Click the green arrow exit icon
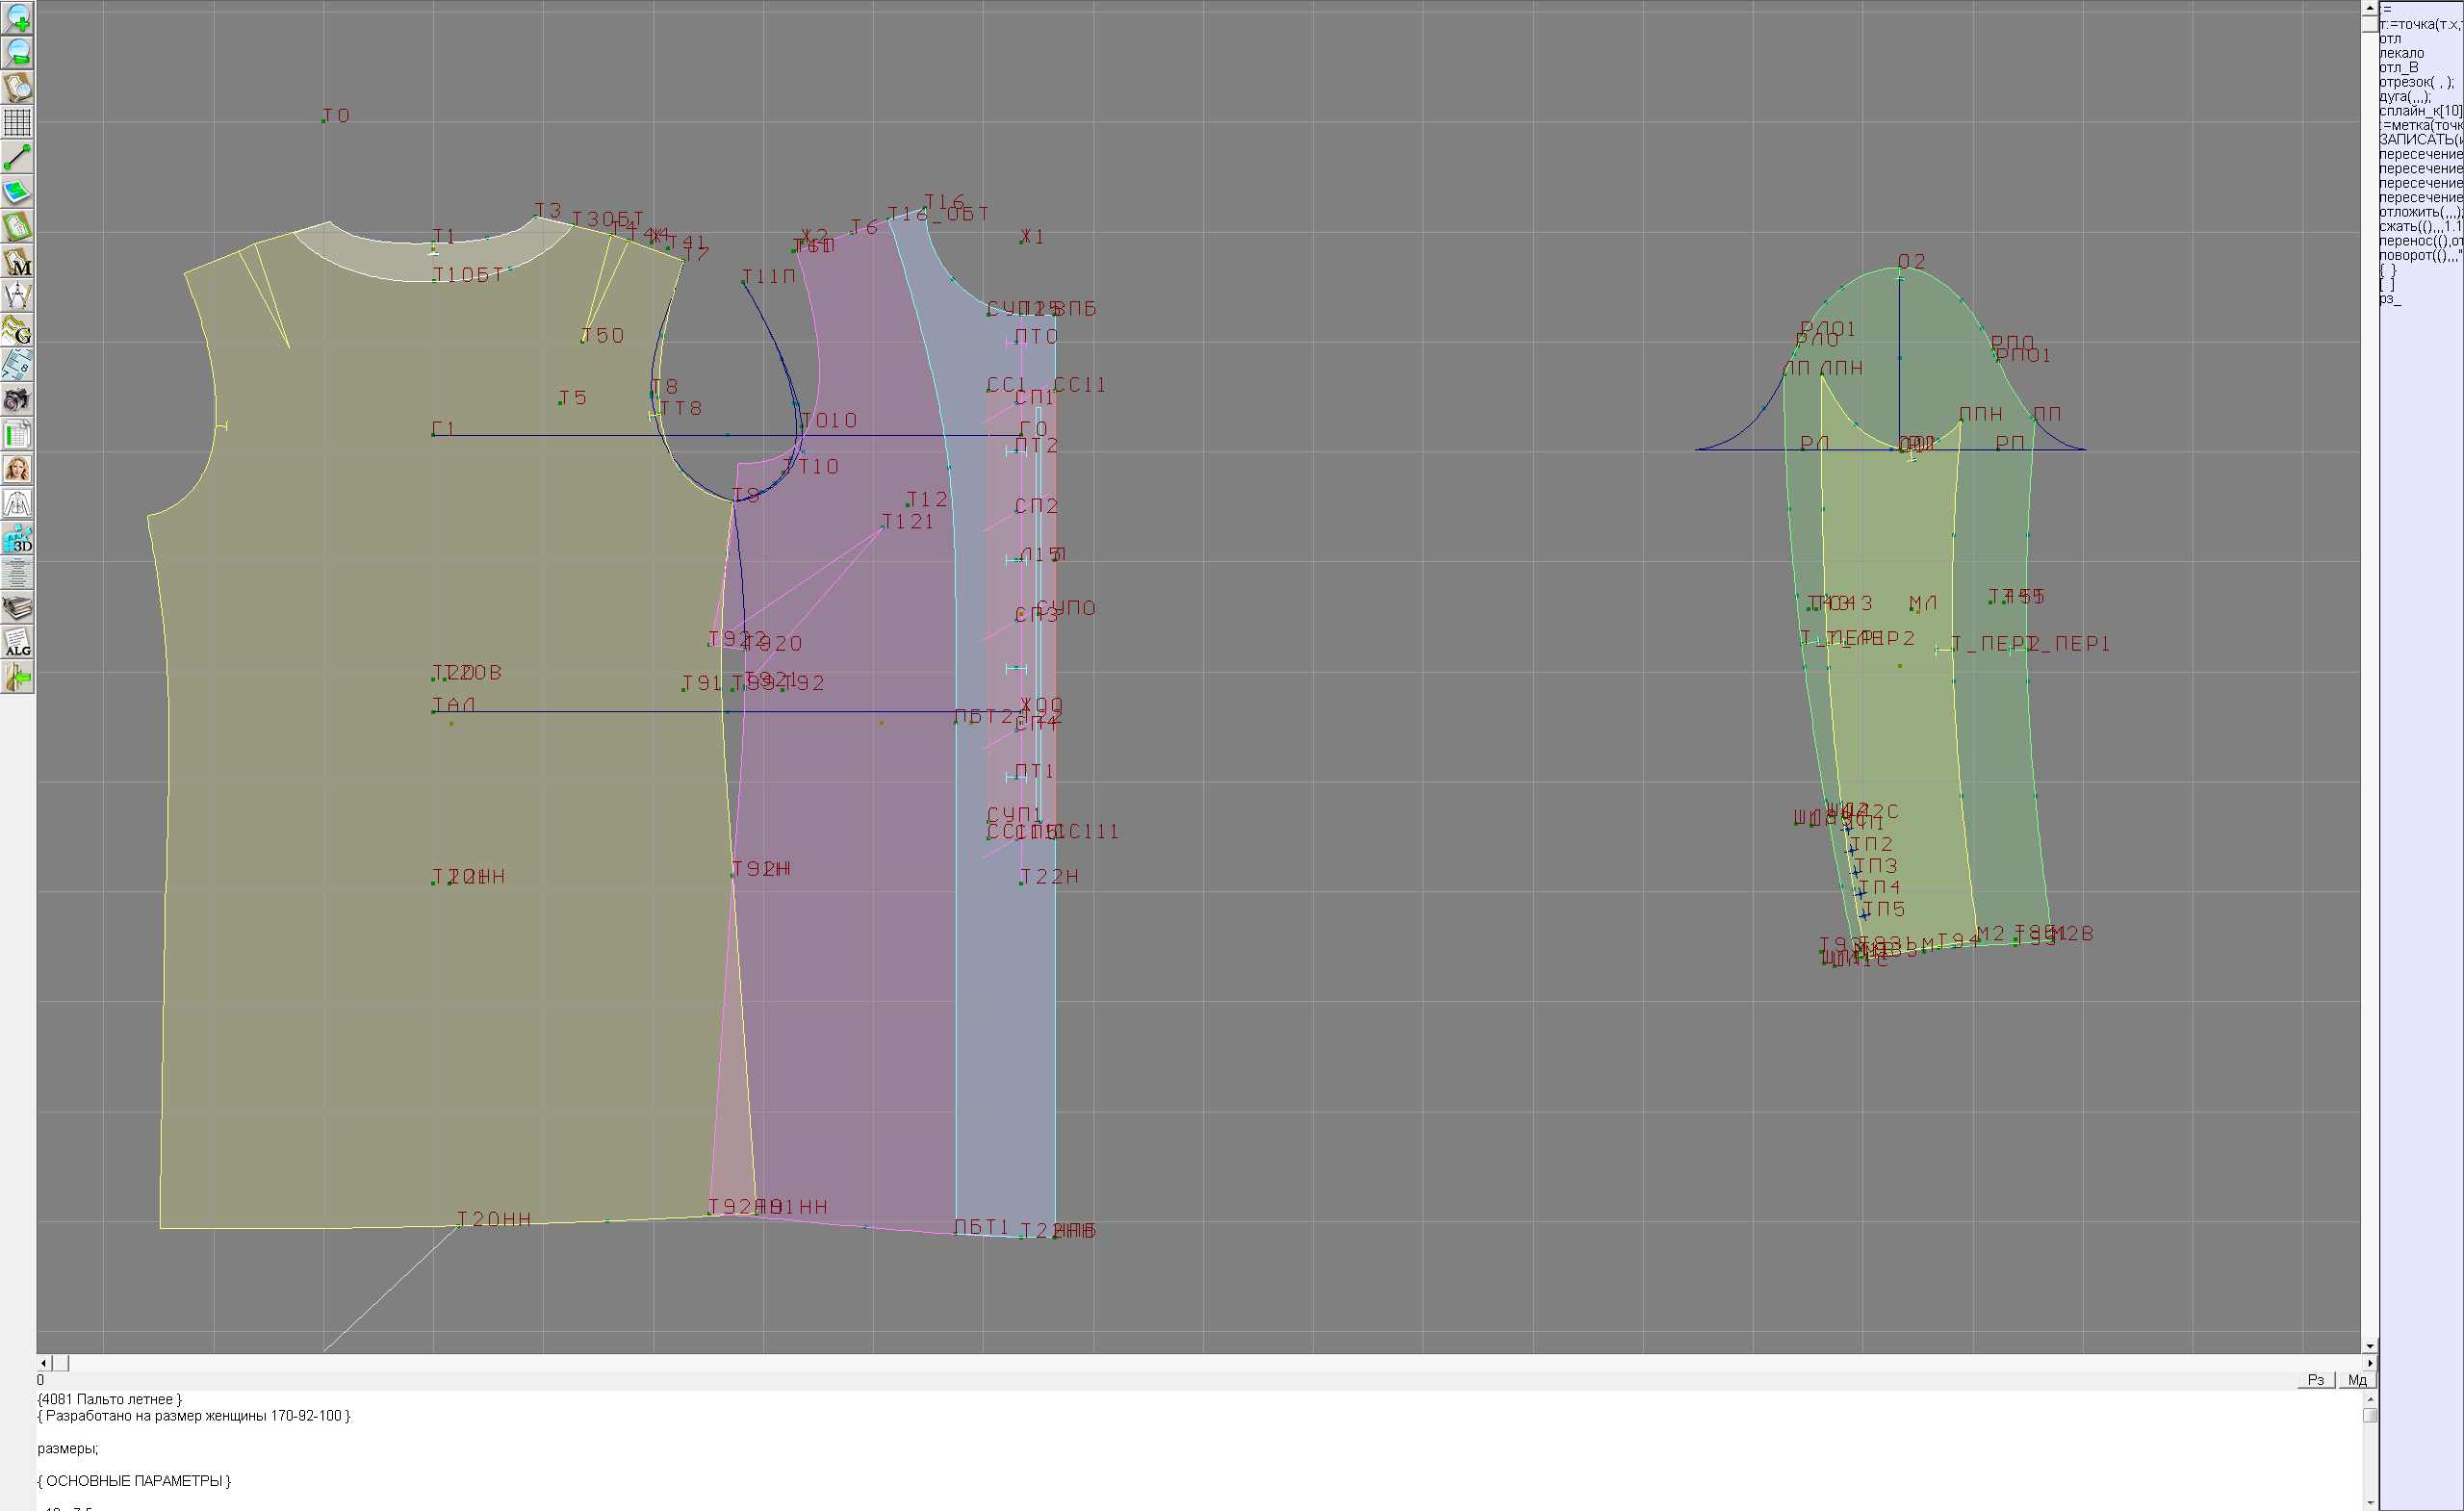Image resolution: width=2464 pixels, height=1511 pixels. [17, 678]
